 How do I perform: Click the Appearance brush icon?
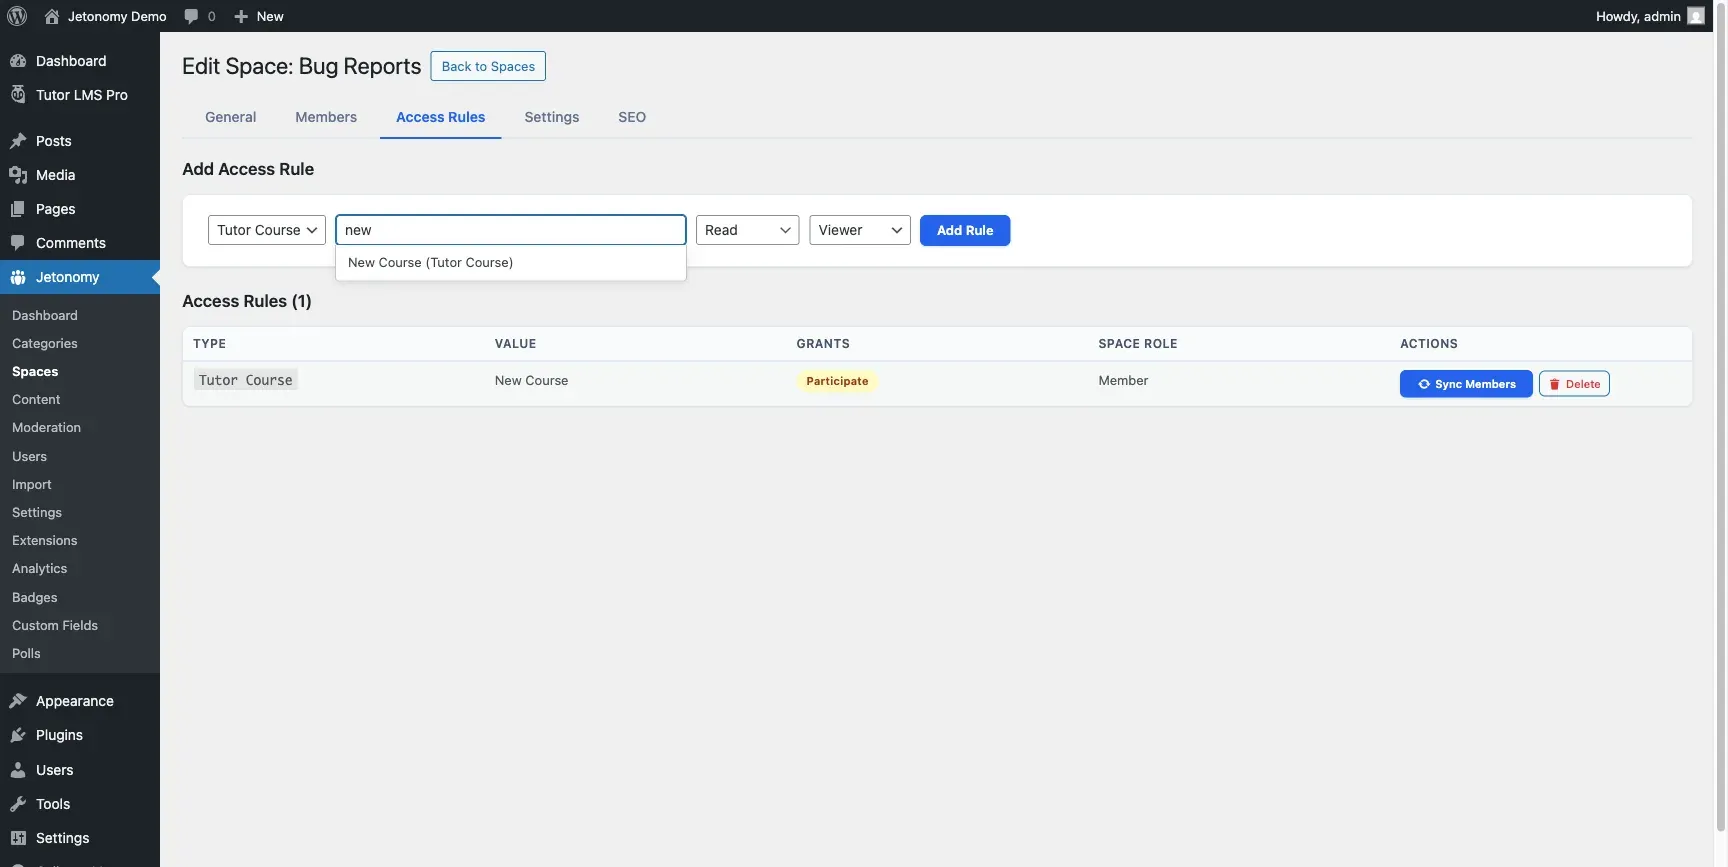18,701
